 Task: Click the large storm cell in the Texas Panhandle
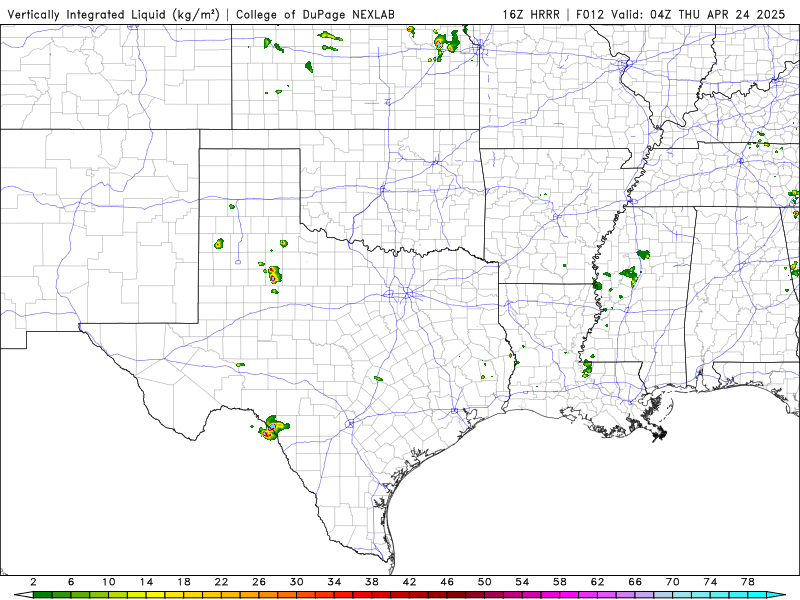point(275,274)
